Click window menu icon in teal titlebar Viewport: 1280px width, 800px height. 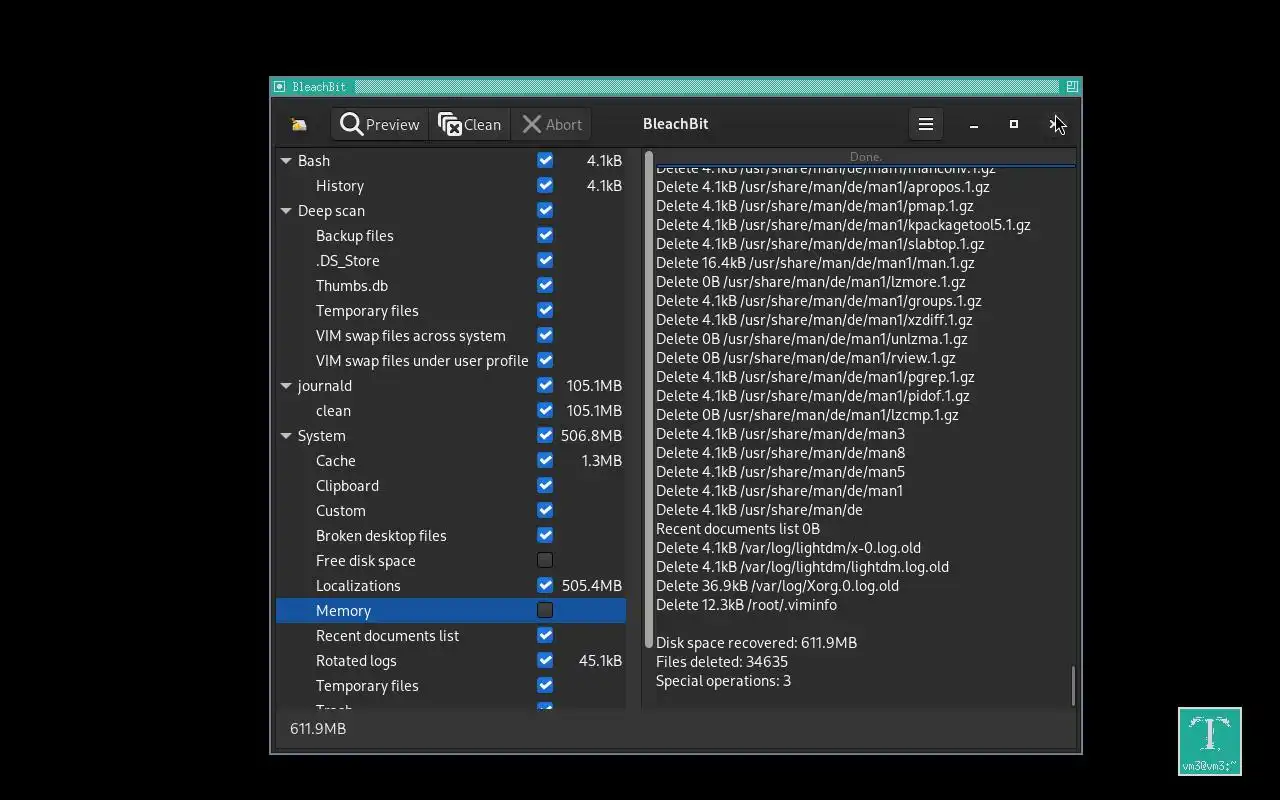pos(280,87)
